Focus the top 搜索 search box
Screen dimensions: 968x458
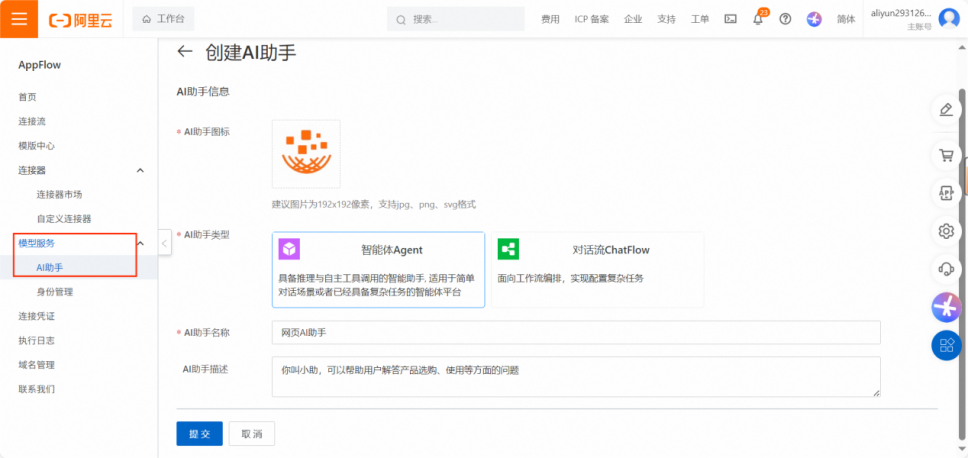(456, 19)
